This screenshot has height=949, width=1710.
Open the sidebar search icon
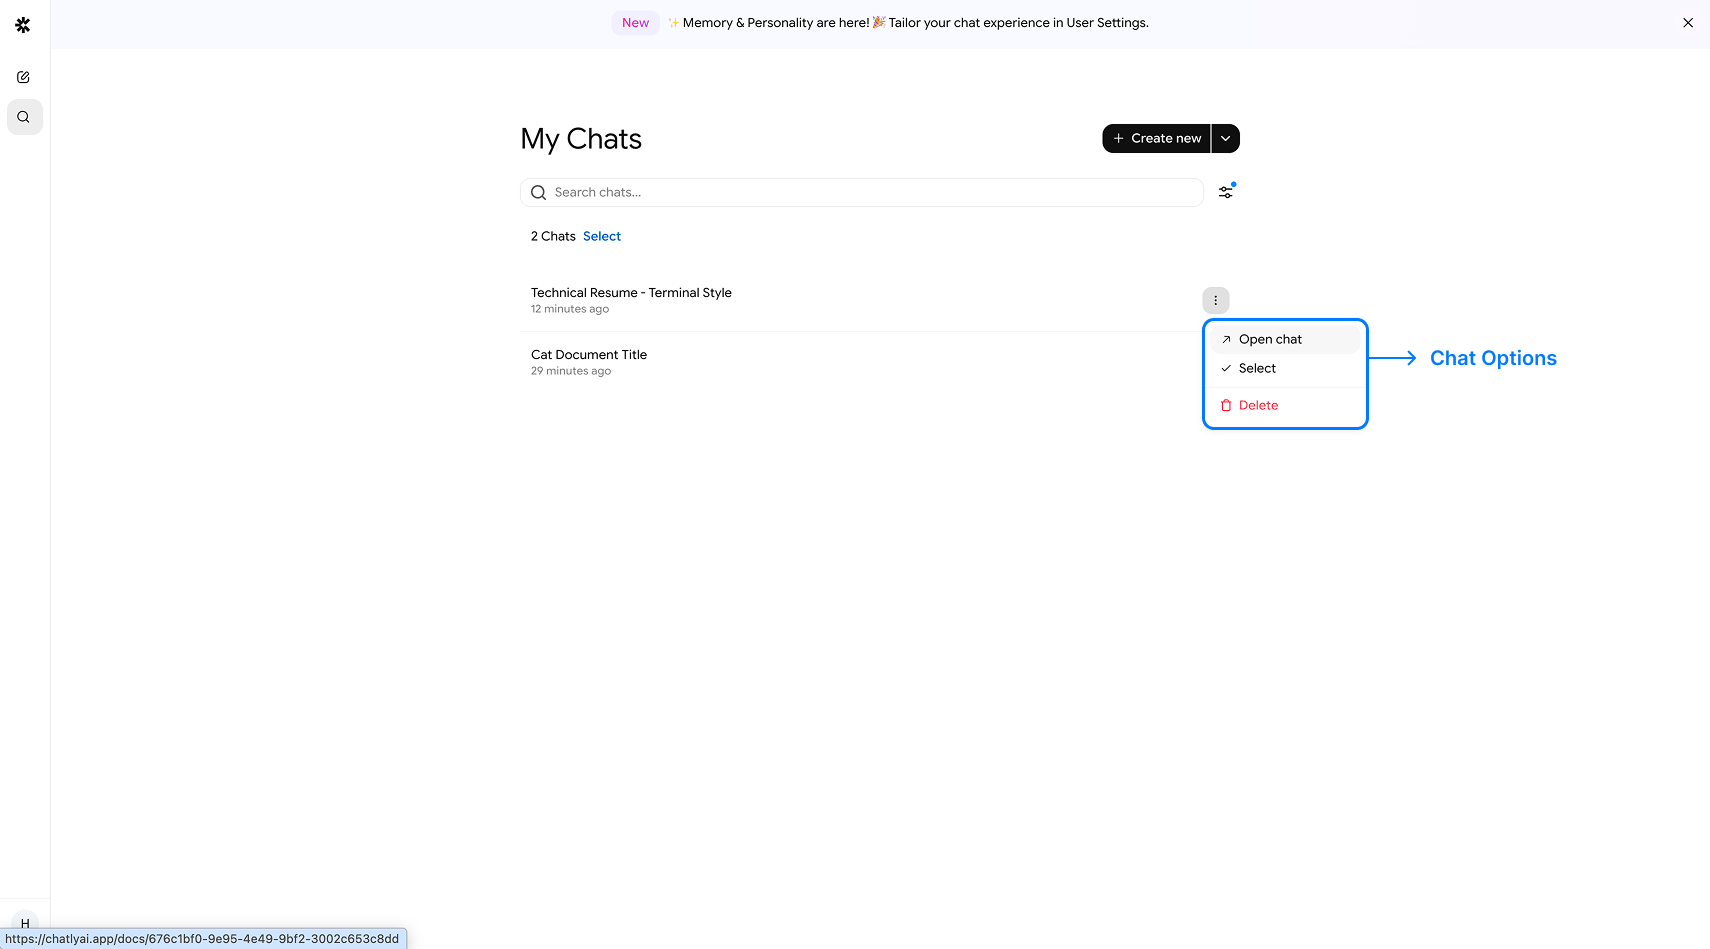(24, 117)
